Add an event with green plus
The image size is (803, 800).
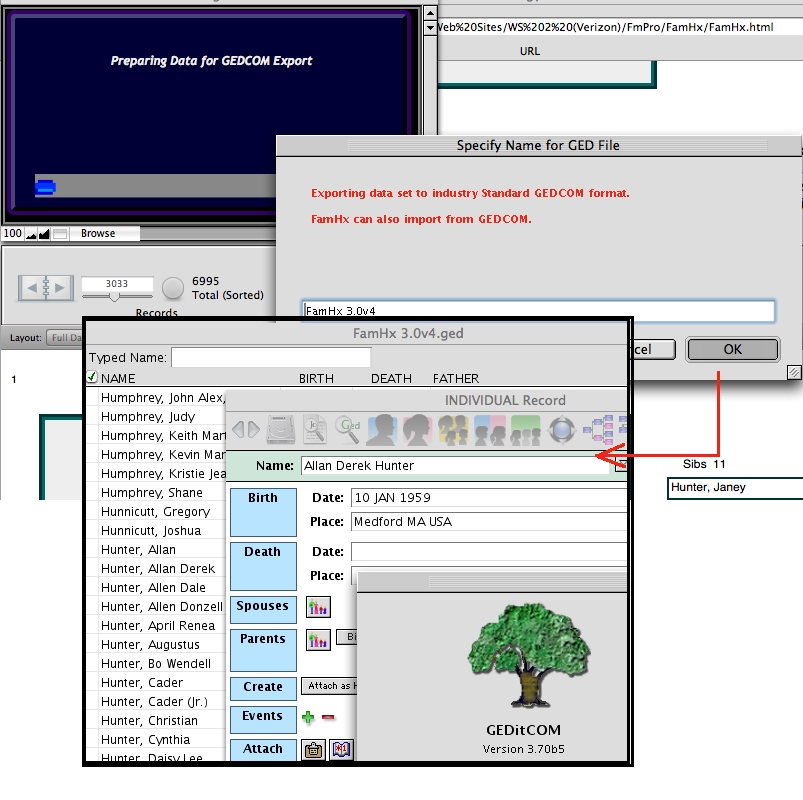(308, 717)
